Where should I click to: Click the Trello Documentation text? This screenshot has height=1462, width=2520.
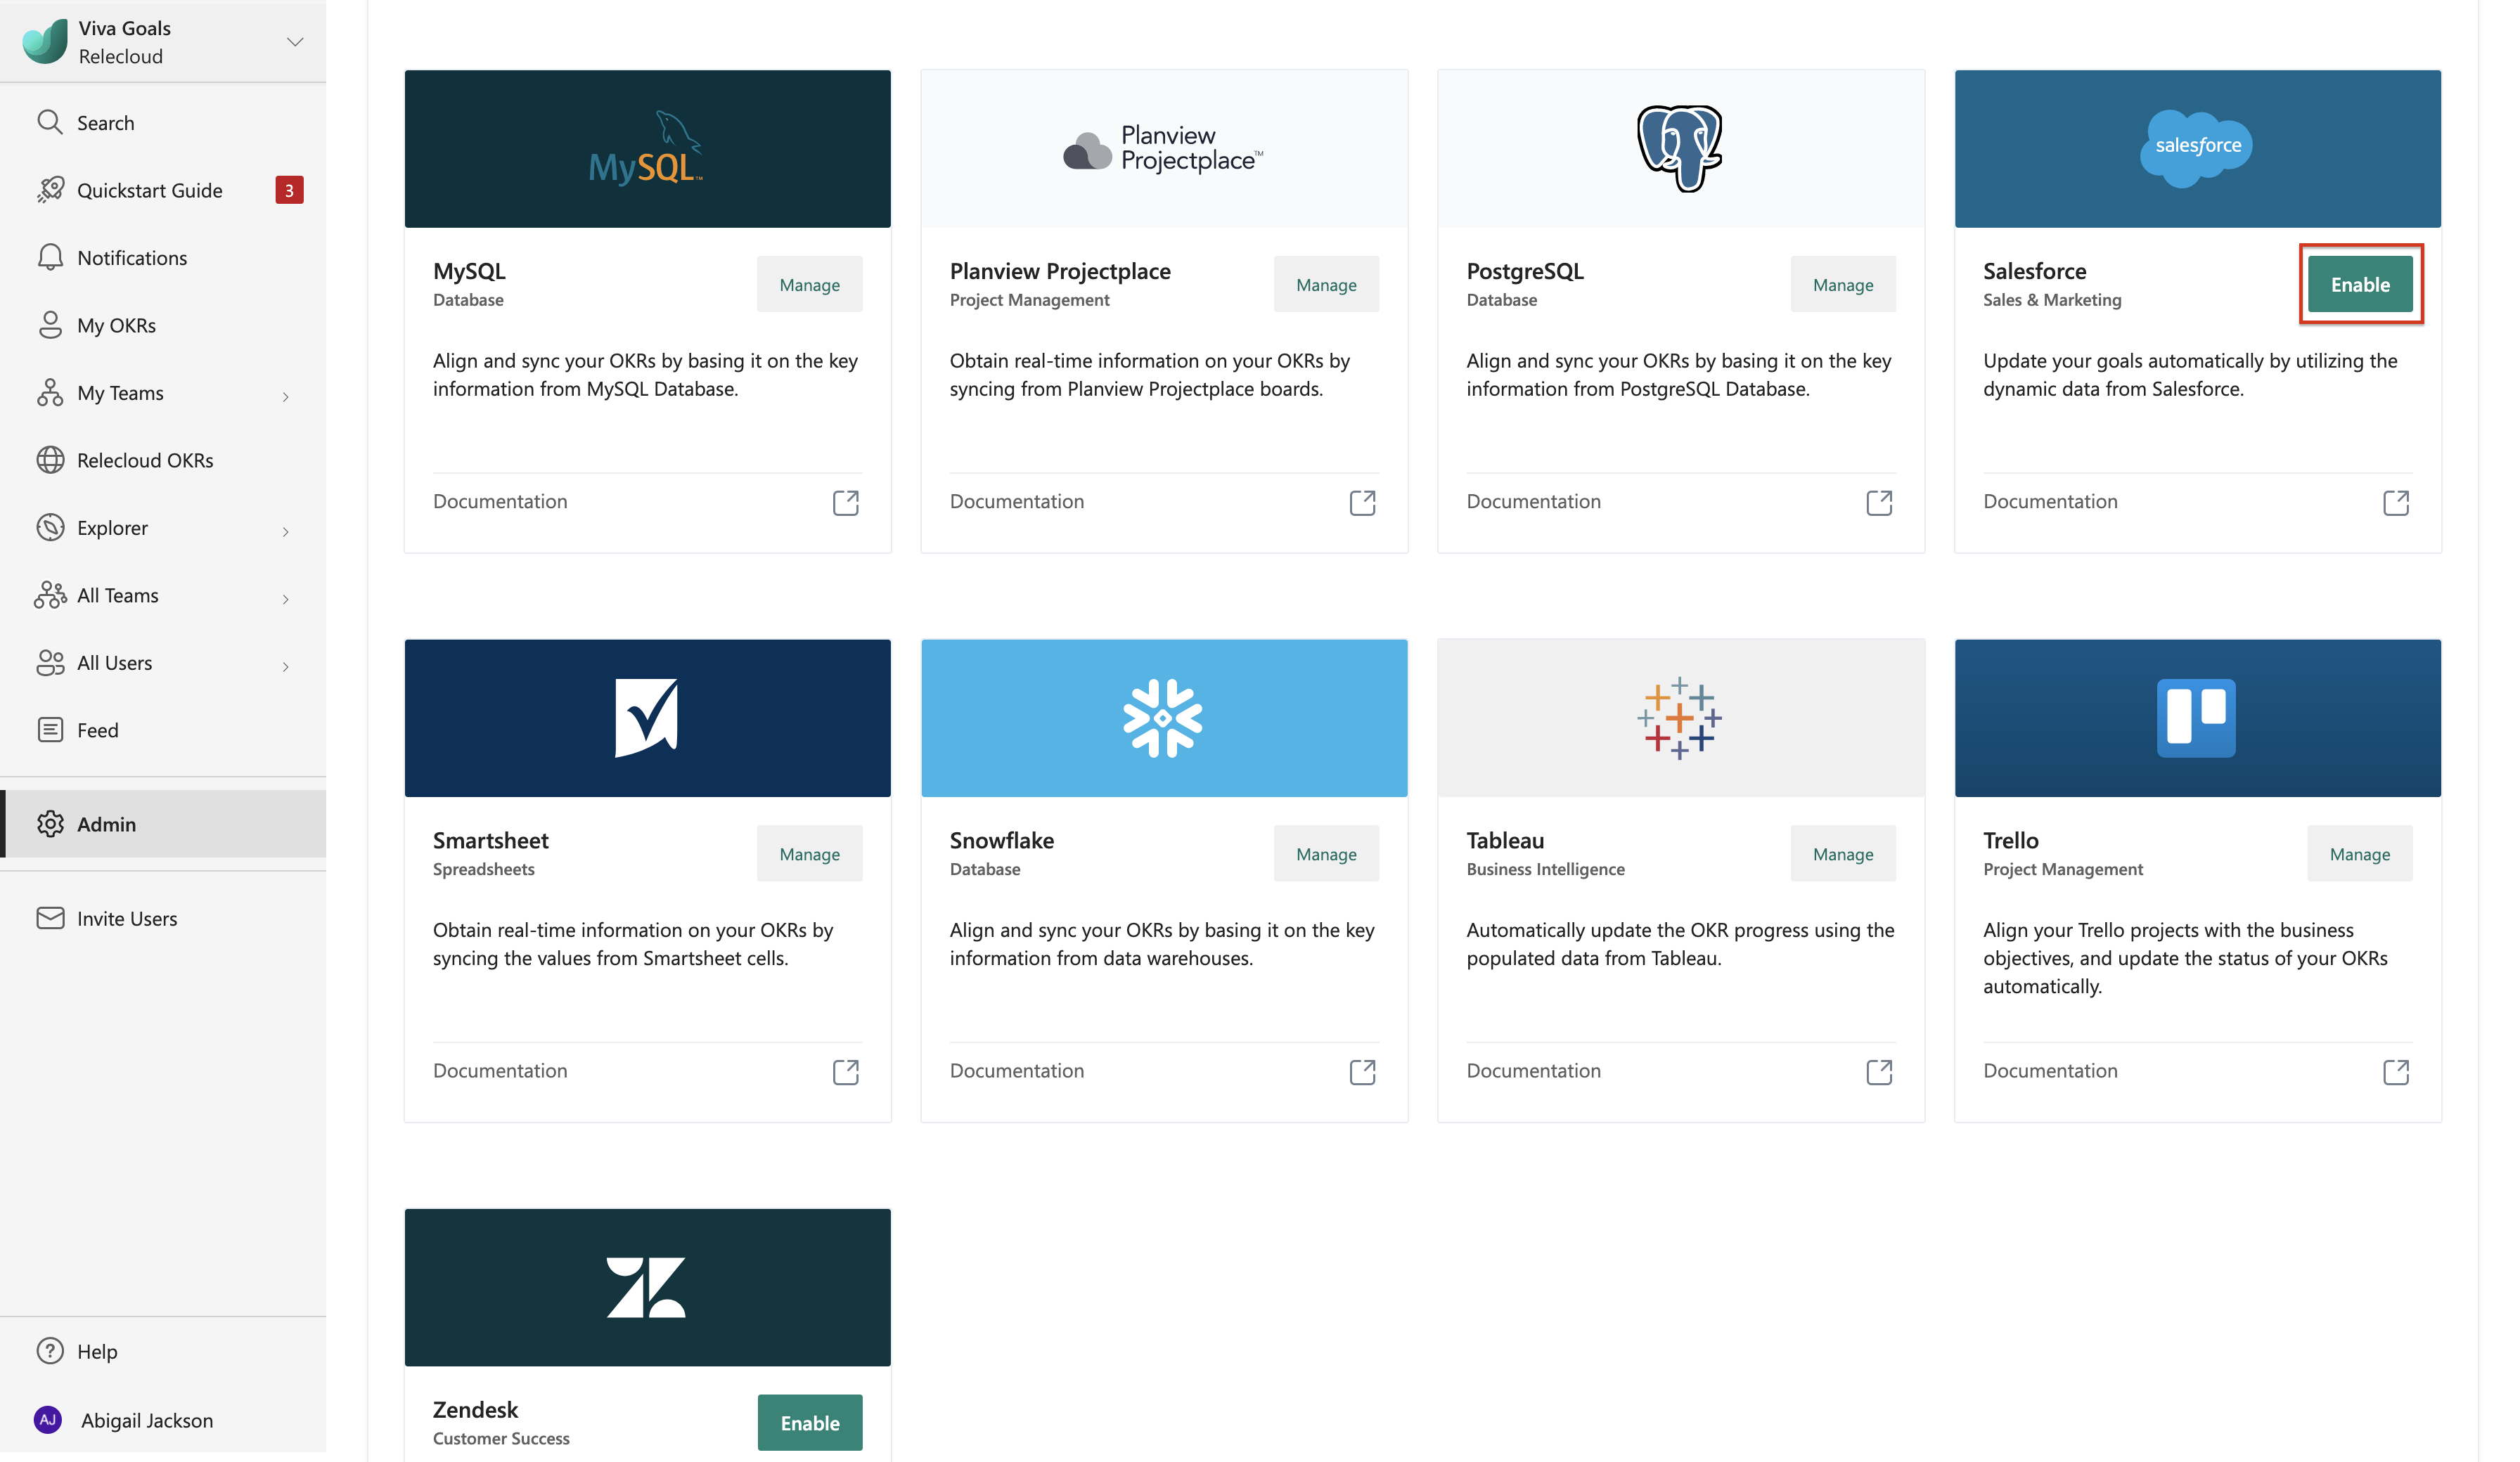point(2051,1071)
